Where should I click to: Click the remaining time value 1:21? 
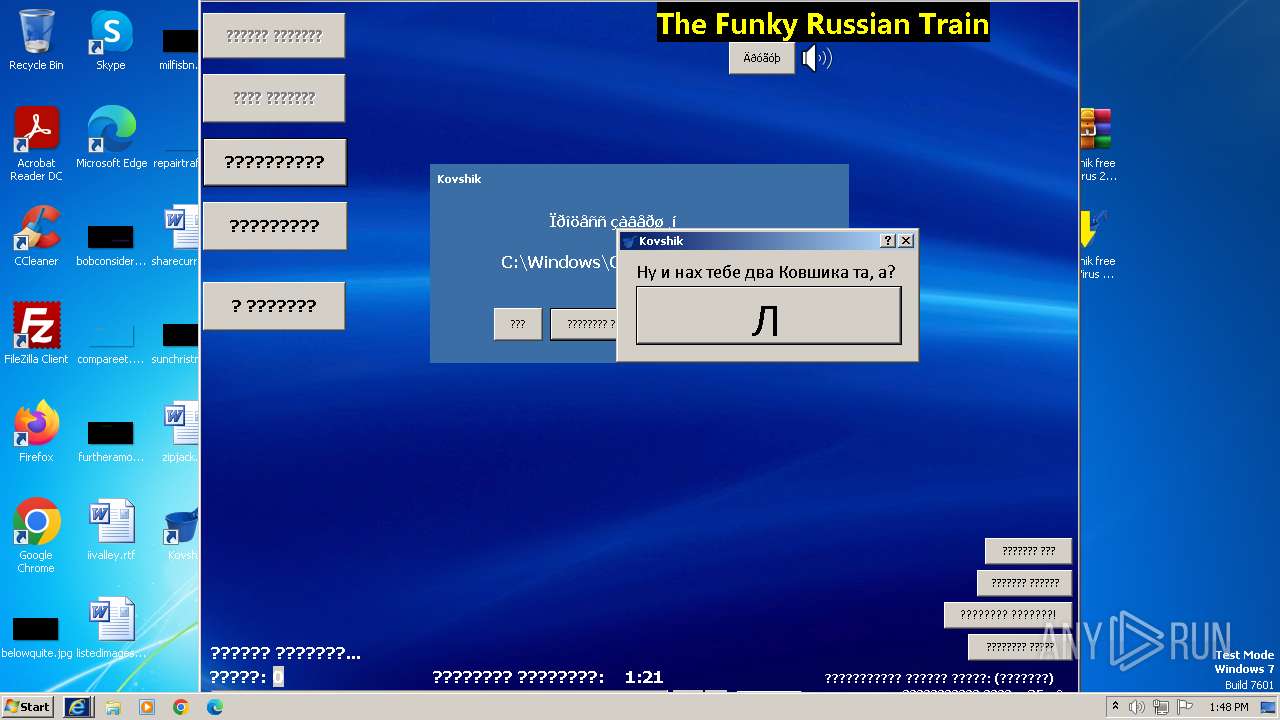pos(644,677)
